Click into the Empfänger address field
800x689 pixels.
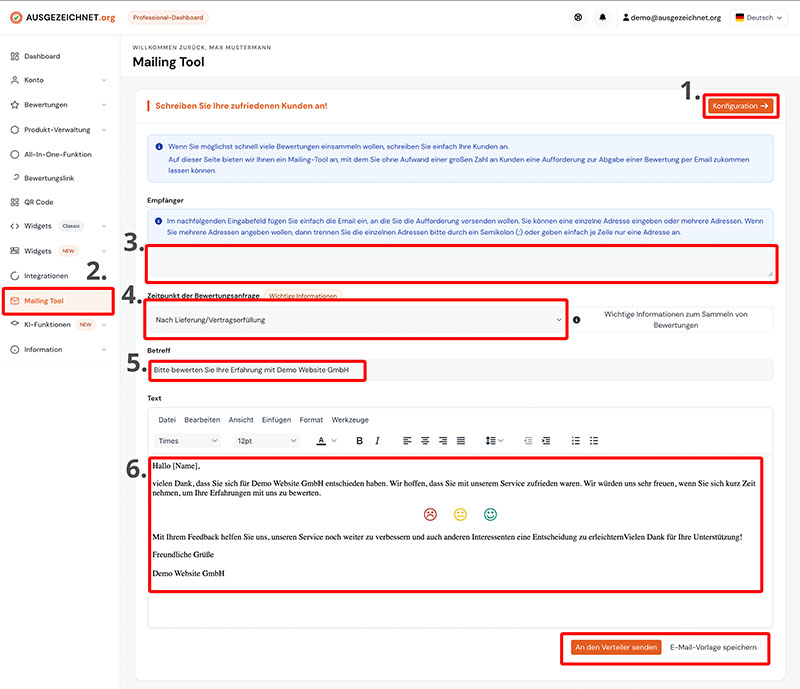click(461, 264)
